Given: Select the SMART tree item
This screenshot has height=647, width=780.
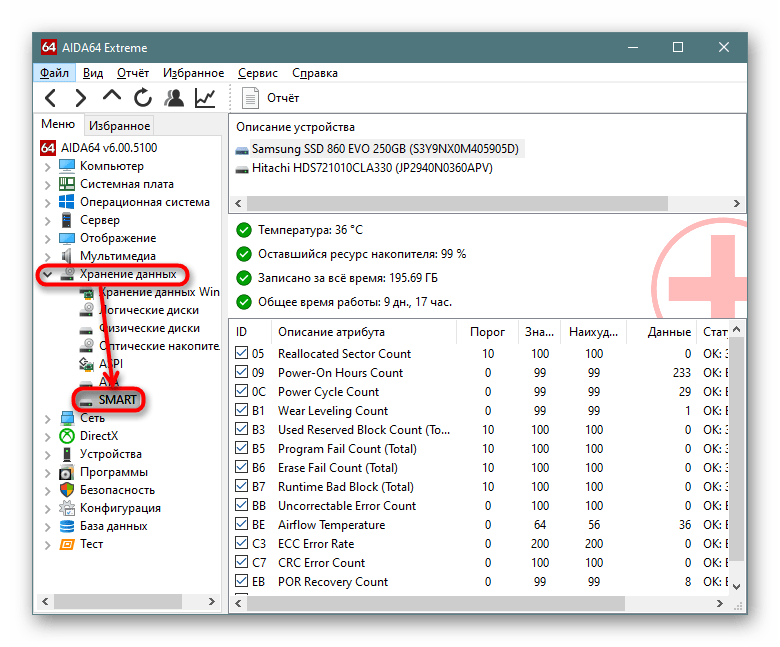Looking at the screenshot, I should (117, 400).
